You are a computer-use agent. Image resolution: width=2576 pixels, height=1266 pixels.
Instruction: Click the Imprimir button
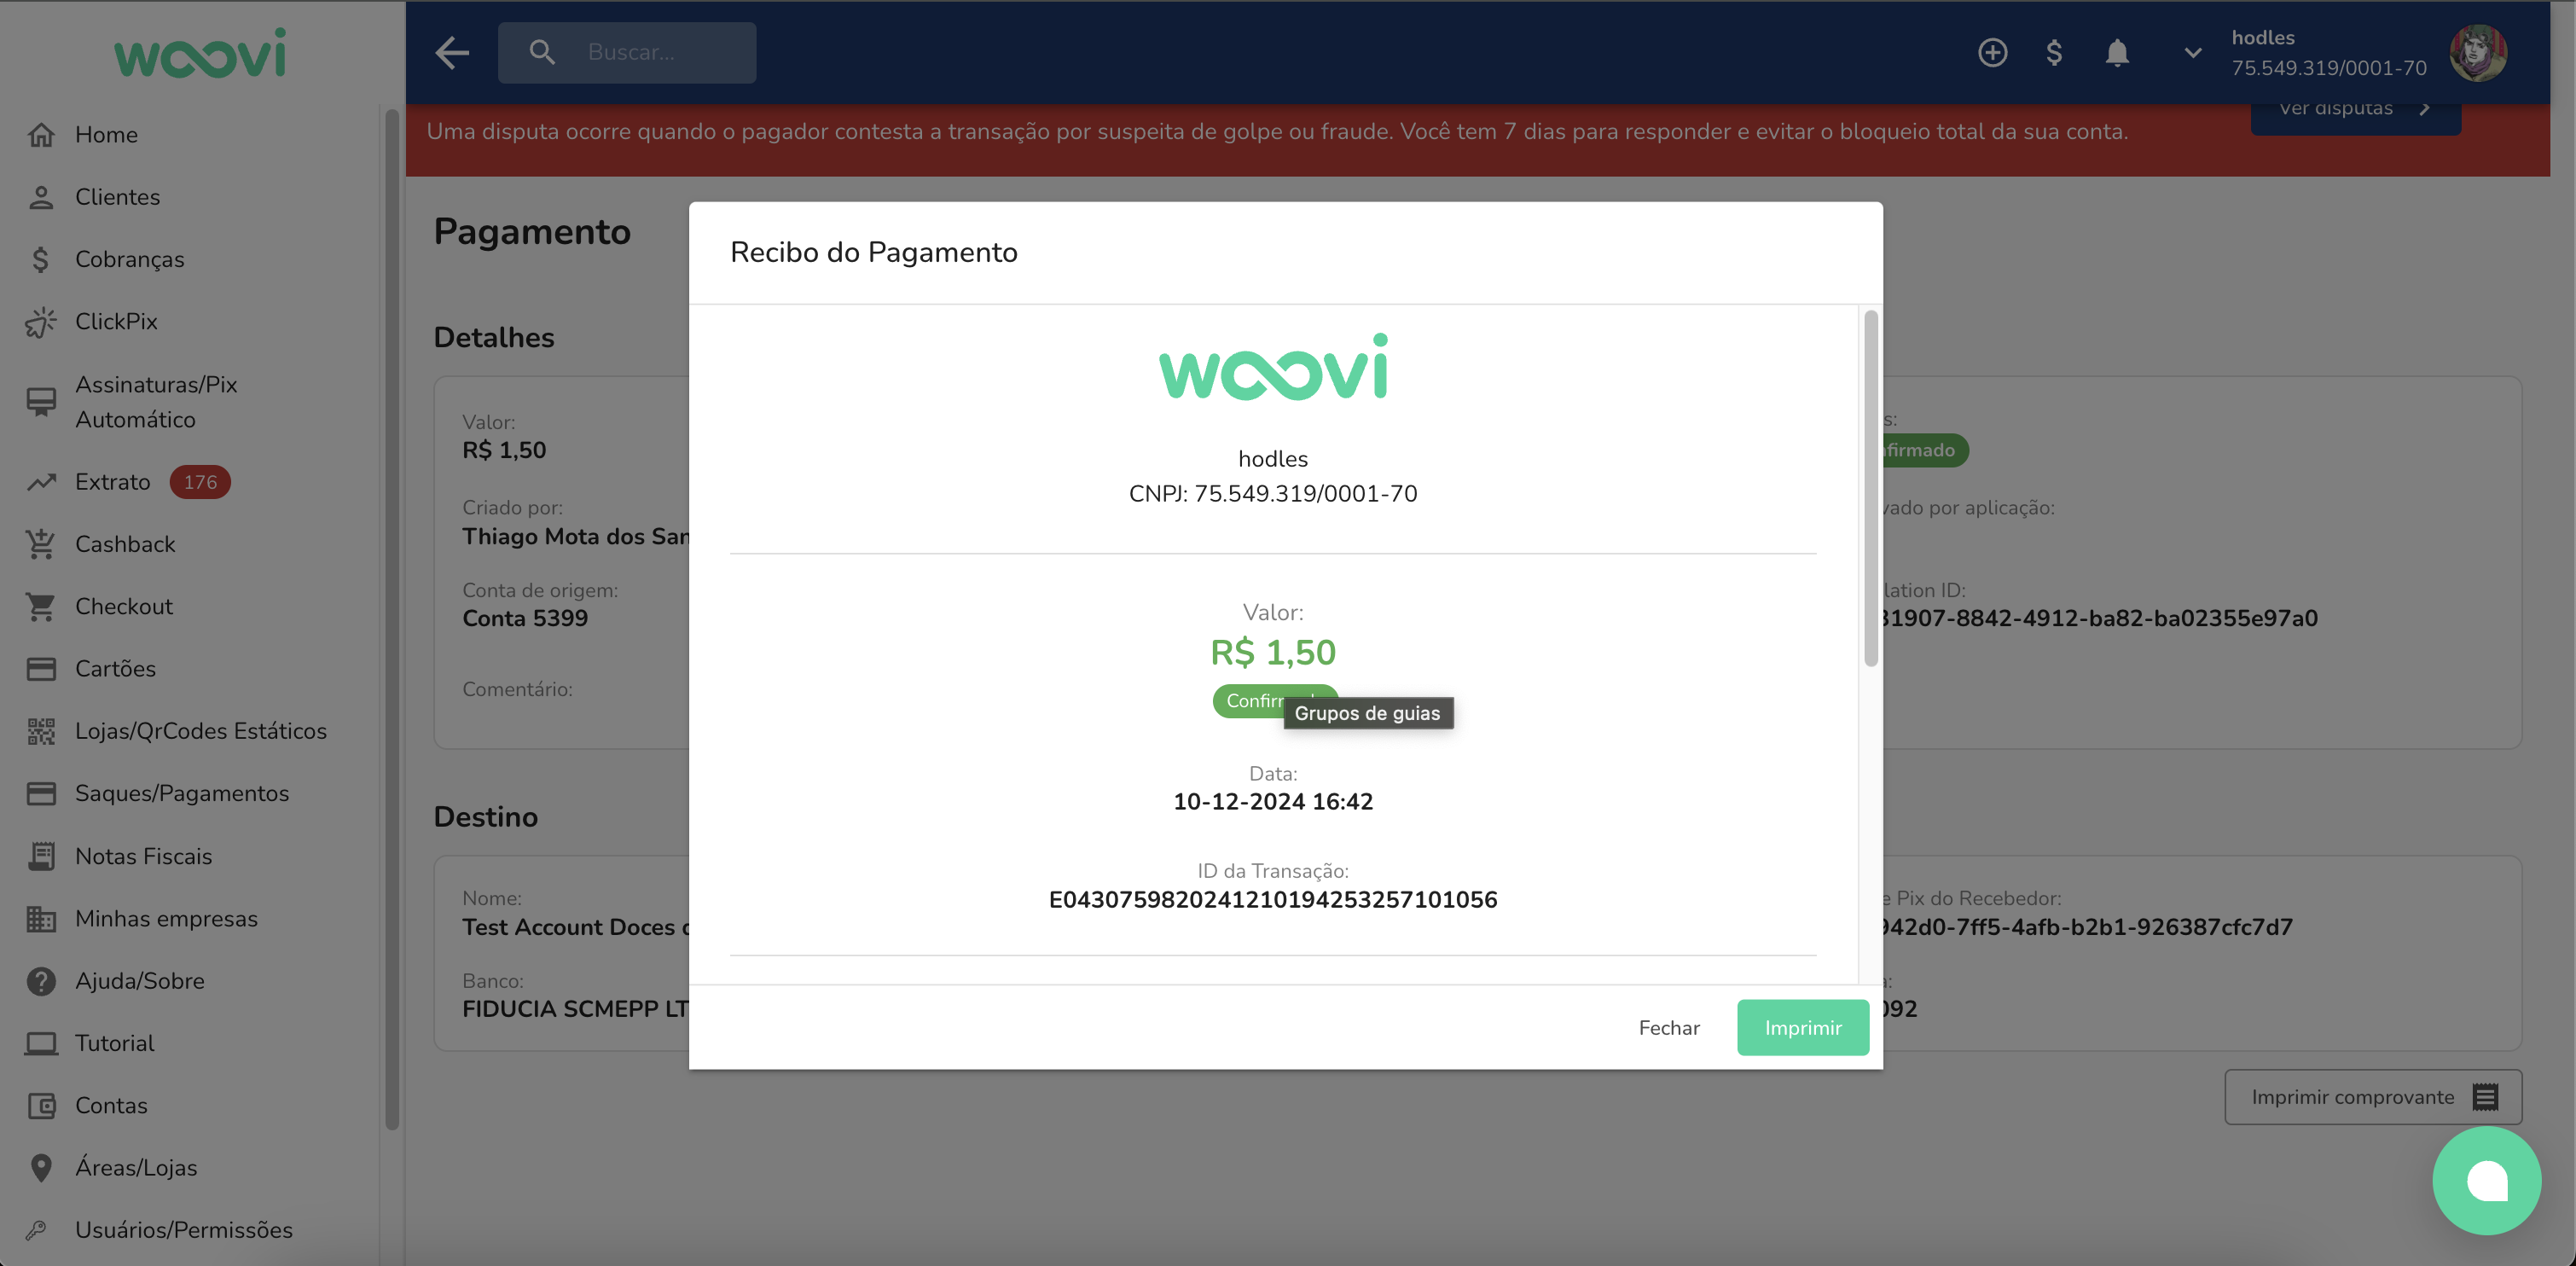click(1802, 1027)
